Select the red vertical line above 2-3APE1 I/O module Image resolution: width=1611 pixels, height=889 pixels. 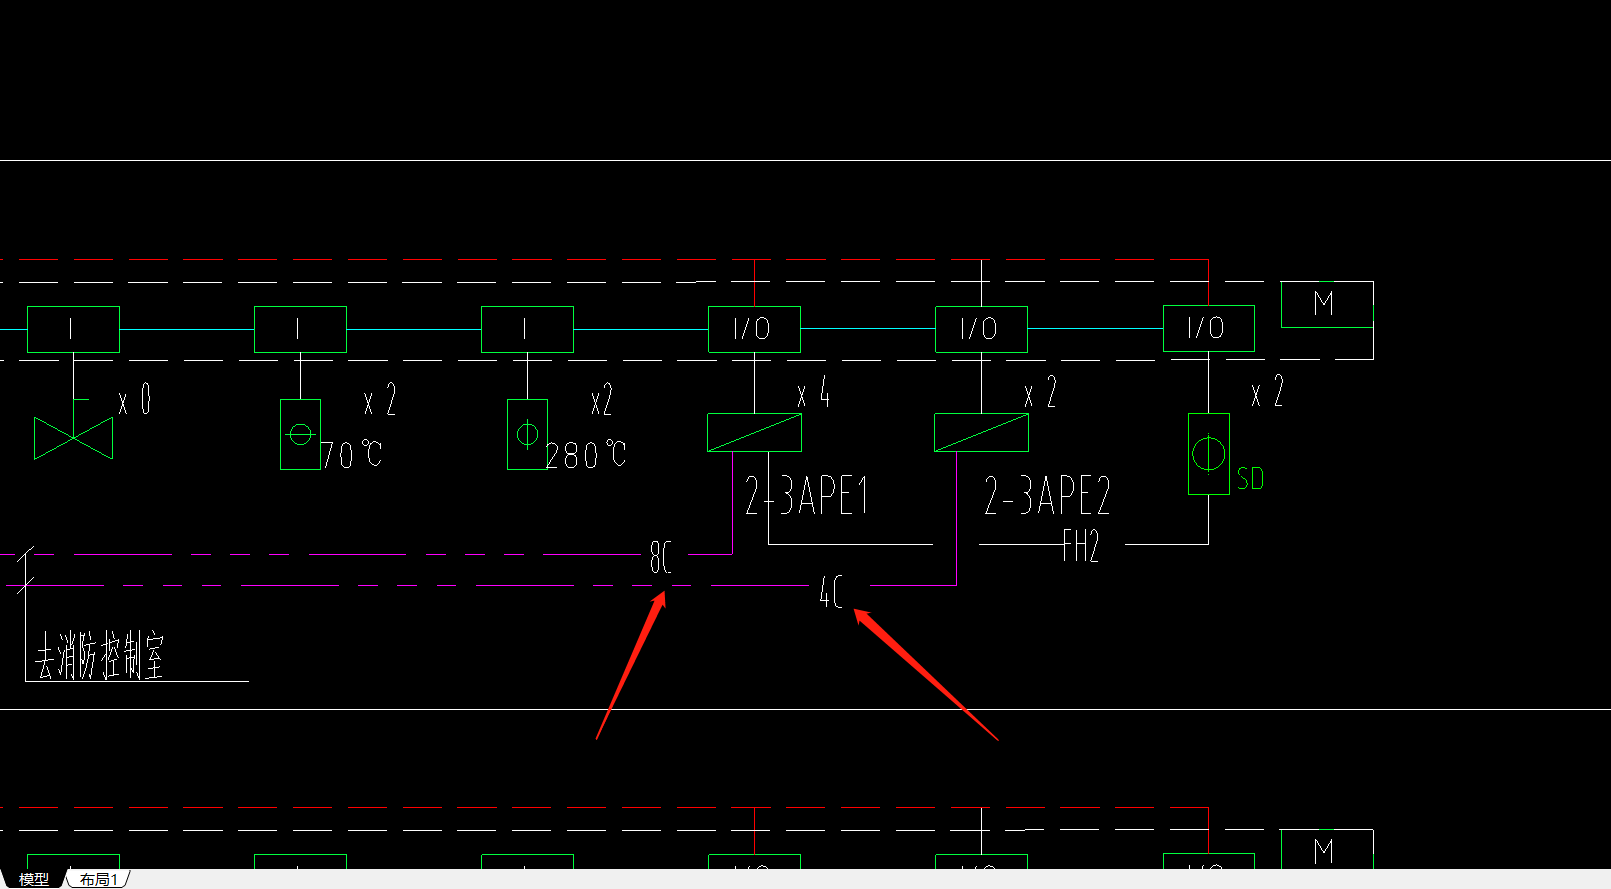(755, 283)
